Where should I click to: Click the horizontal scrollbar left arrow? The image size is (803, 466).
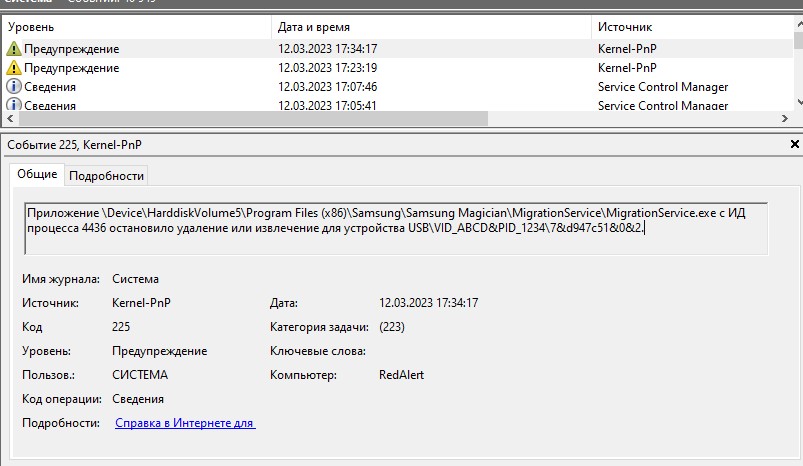tap(10, 118)
